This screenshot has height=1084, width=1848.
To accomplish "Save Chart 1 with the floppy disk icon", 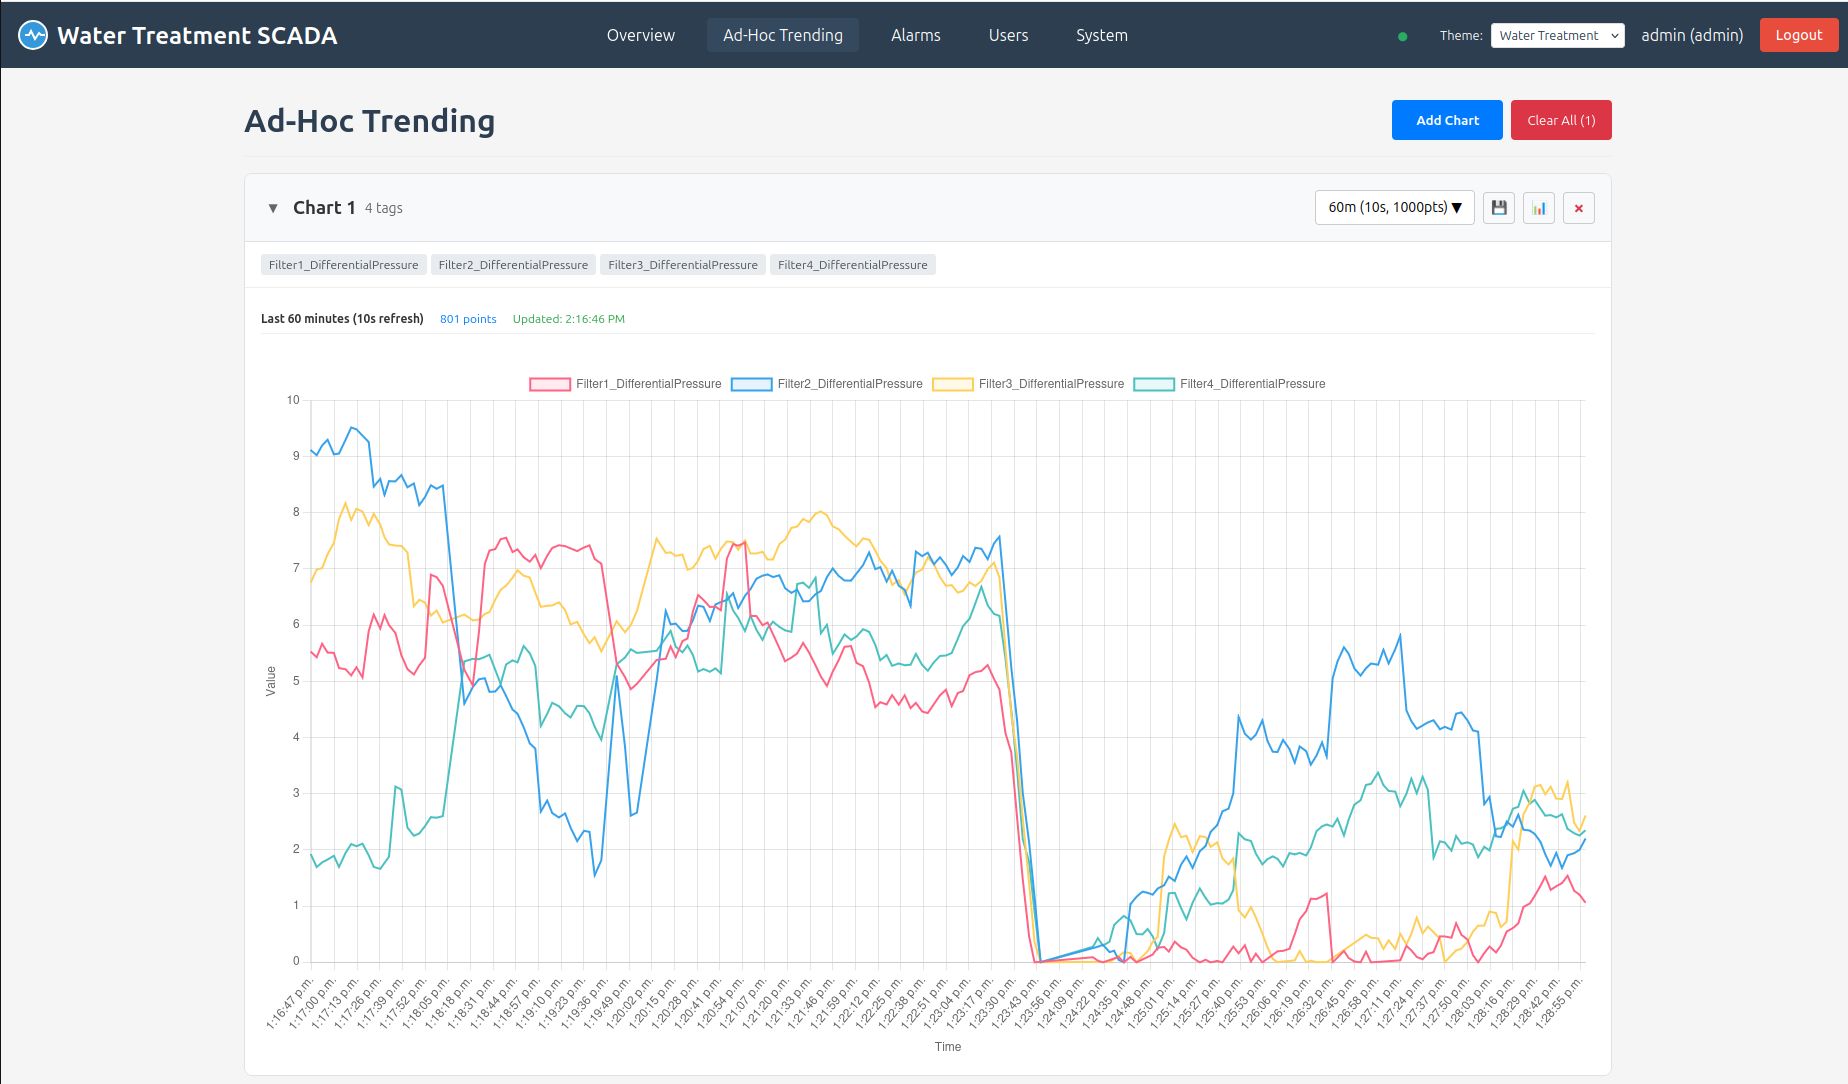I will pyautogui.click(x=1499, y=208).
